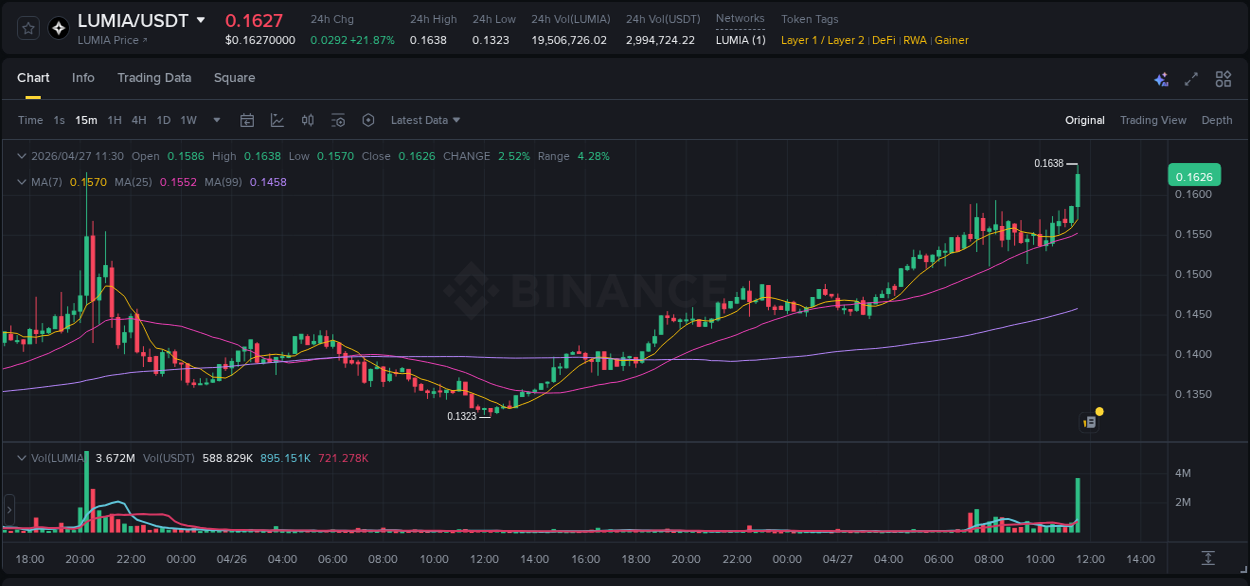Click the 0.1638 high price marker
The width and height of the screenshot is (1250, 586).
tap(1049, 163)
